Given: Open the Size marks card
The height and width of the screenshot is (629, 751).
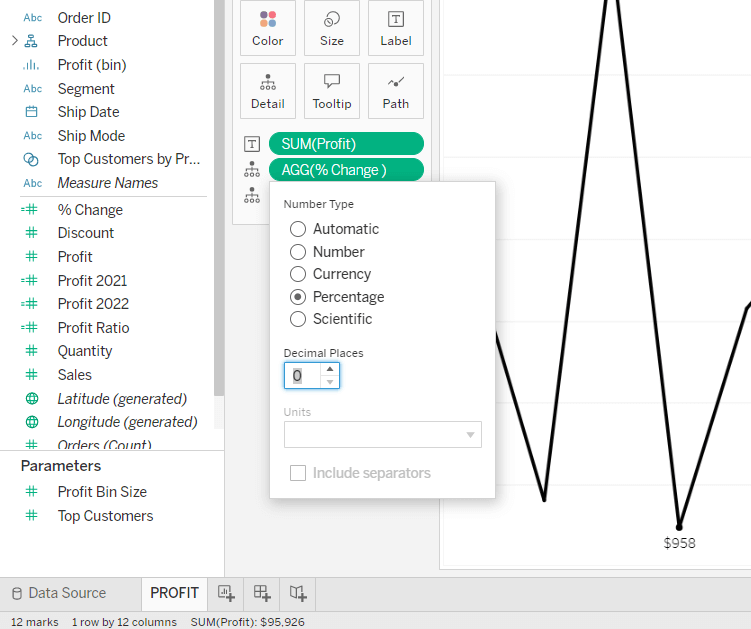Looking at the screenshot, I should point(332,28).
